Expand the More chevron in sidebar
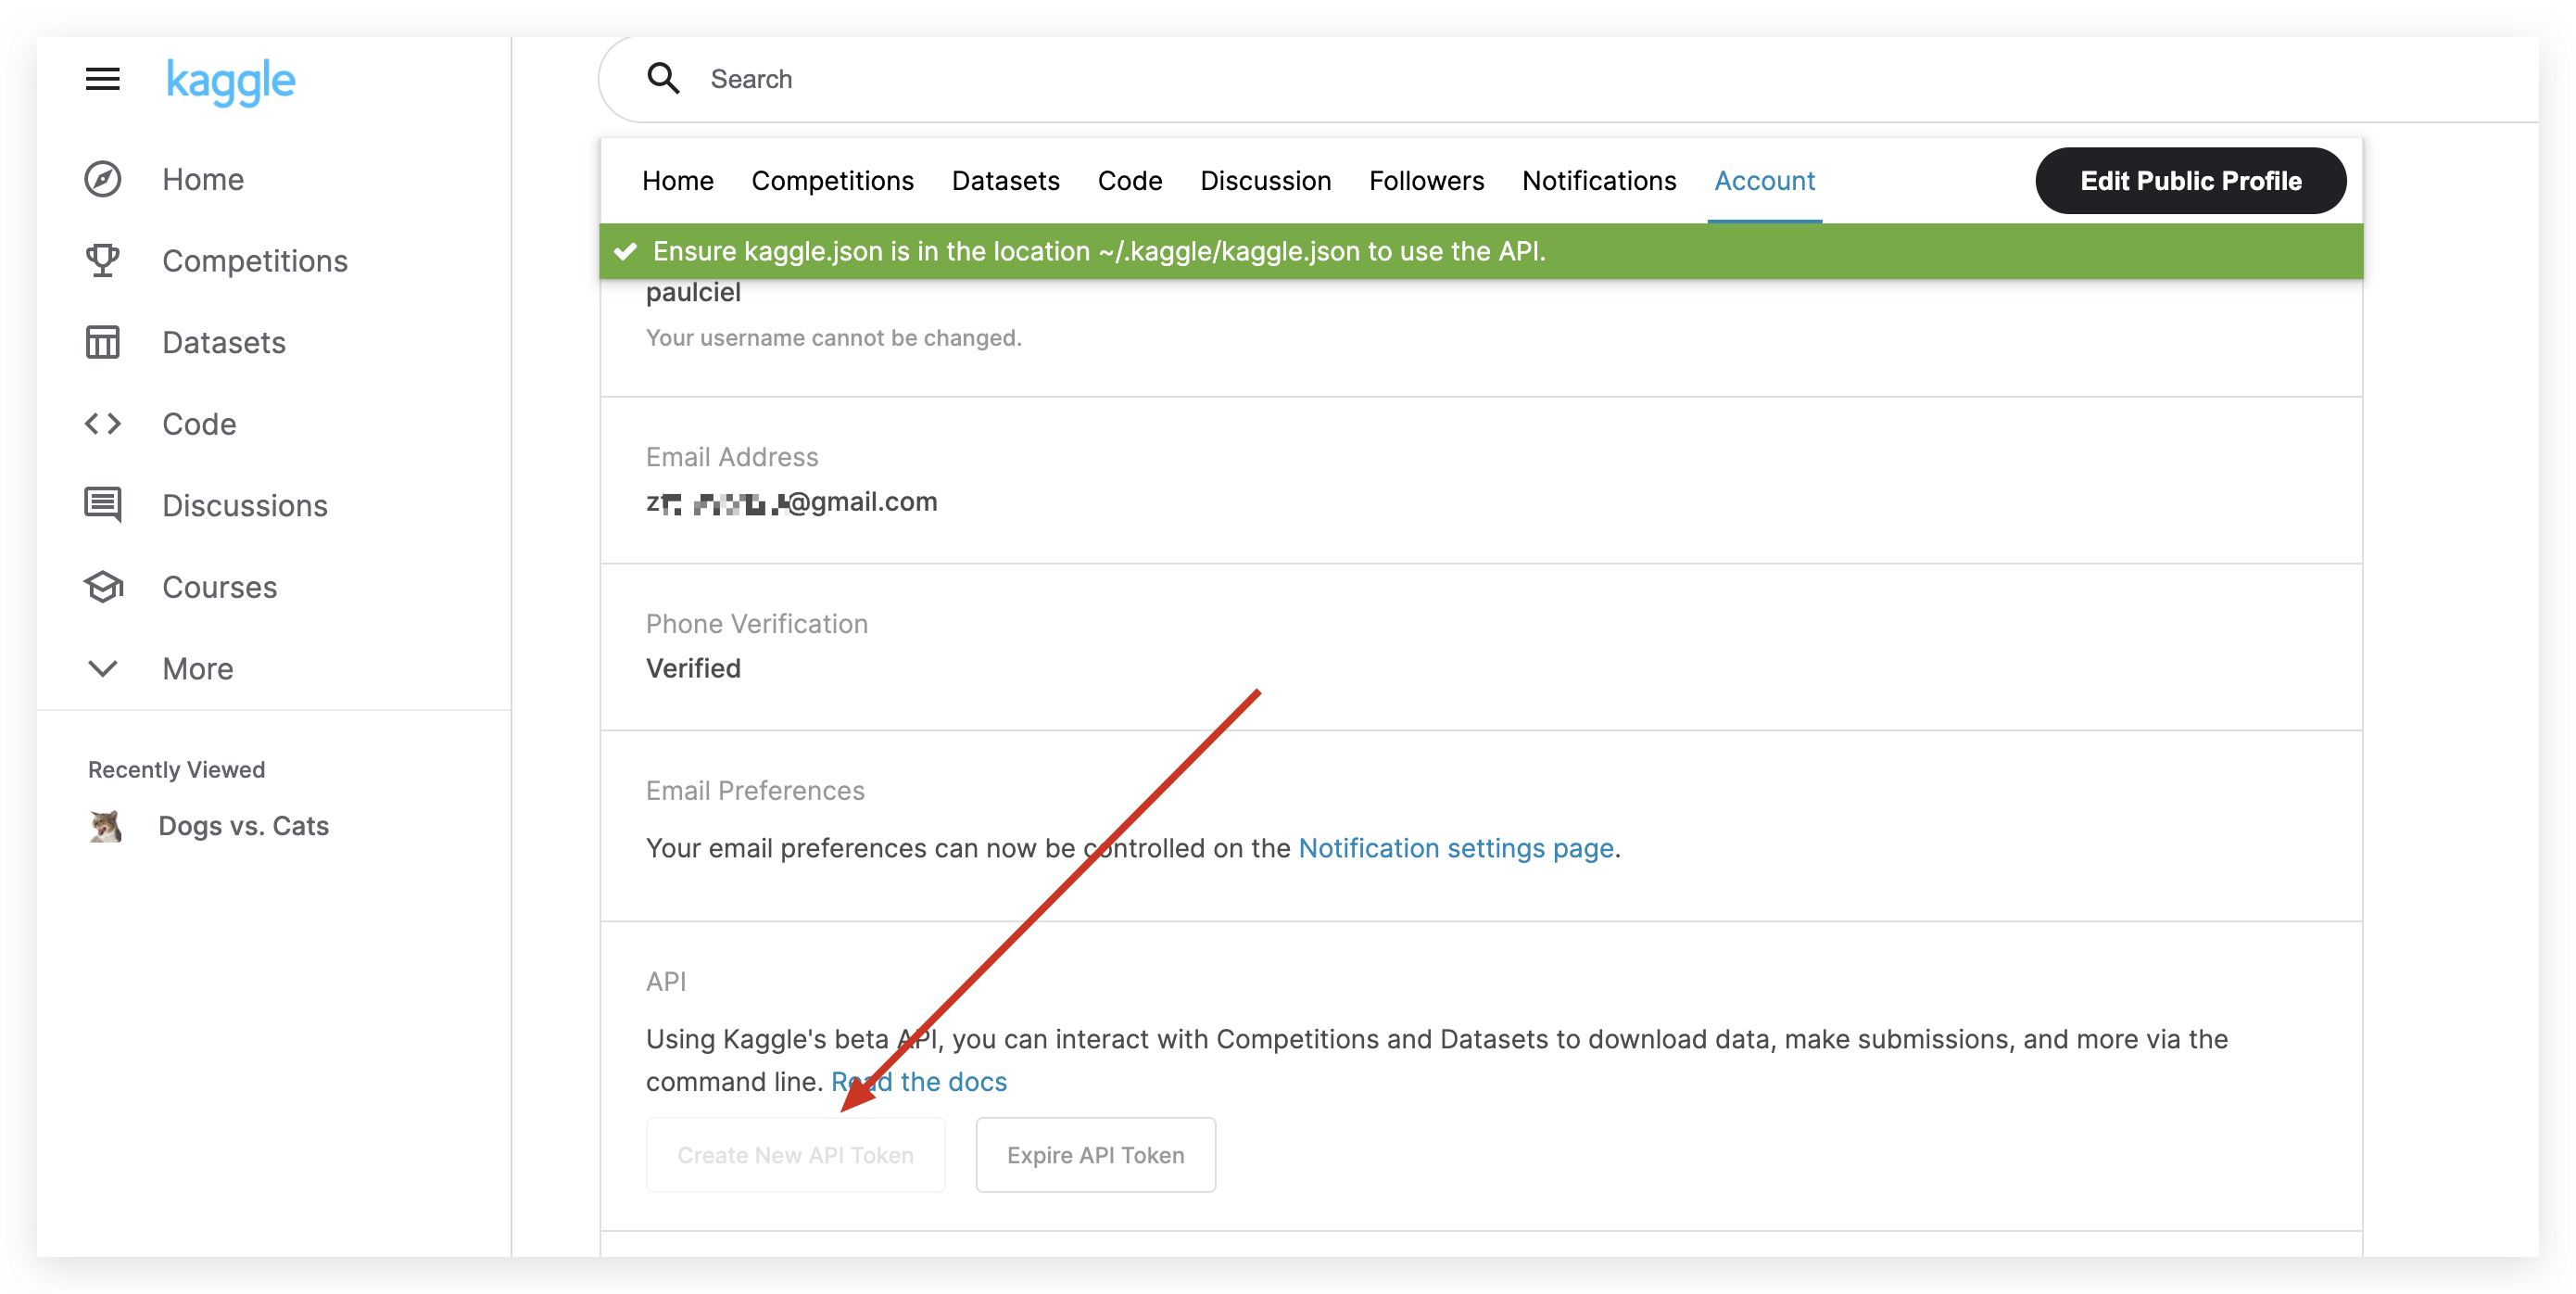Image resolution: width=2576 pixels, height=1294 pixels. point(102,668)
